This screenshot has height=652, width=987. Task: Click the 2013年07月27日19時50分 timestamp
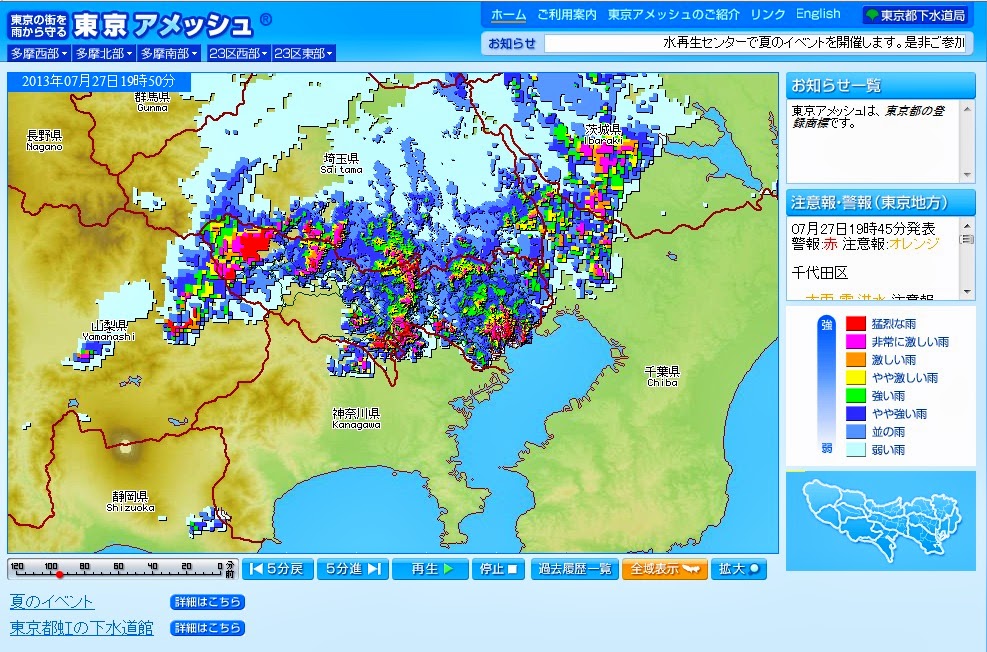pyautogui.click(x=99, y=81)
